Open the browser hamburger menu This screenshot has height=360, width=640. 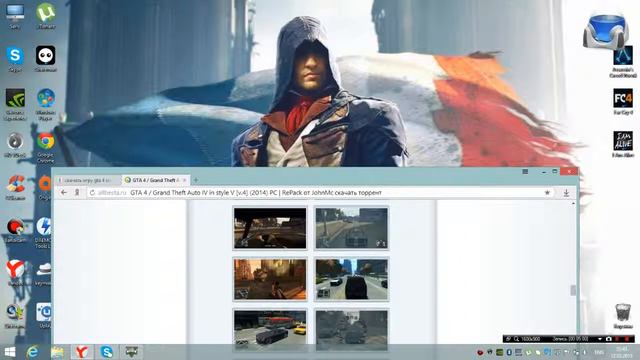tap(525, 171)
